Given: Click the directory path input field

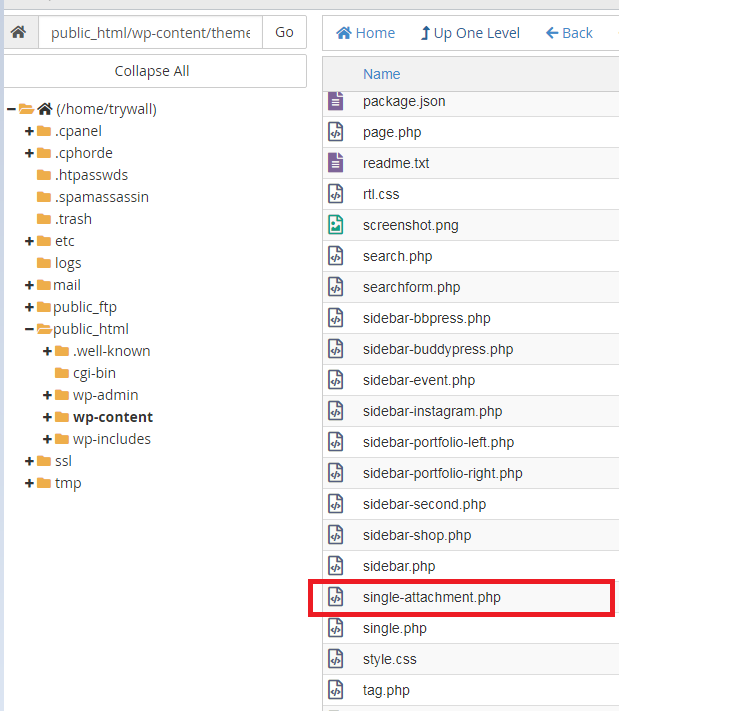Looking at the screenshot, I should 150,33.
